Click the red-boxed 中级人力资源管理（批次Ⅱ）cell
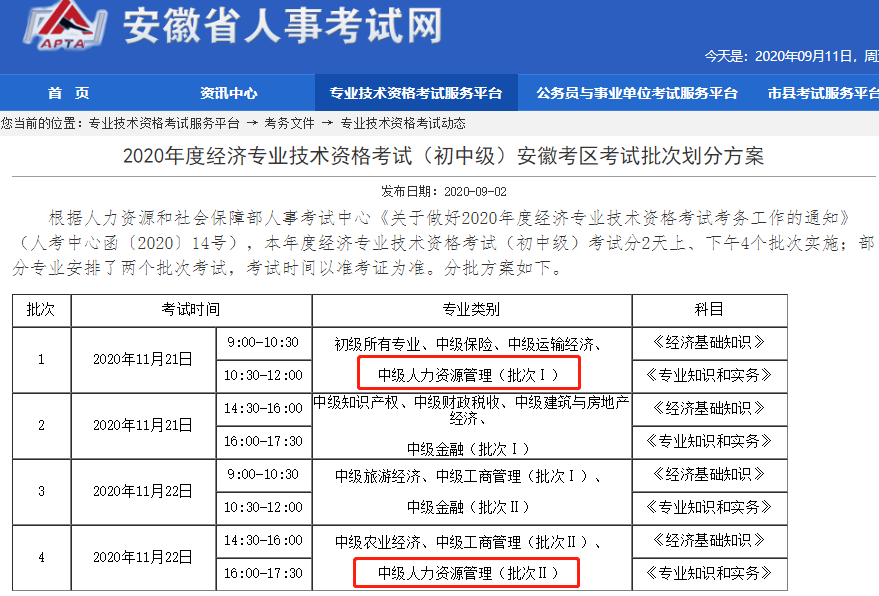This screenshot has height=596, width=879. tap(466, 573)
